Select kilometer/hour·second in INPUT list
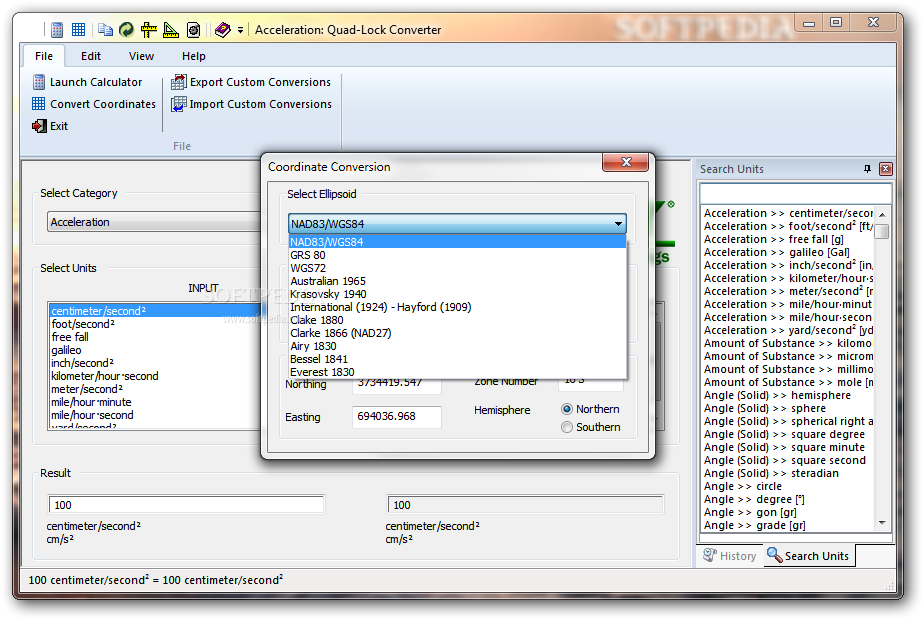This screenshot has width=924, height=620. pos(154,376)
